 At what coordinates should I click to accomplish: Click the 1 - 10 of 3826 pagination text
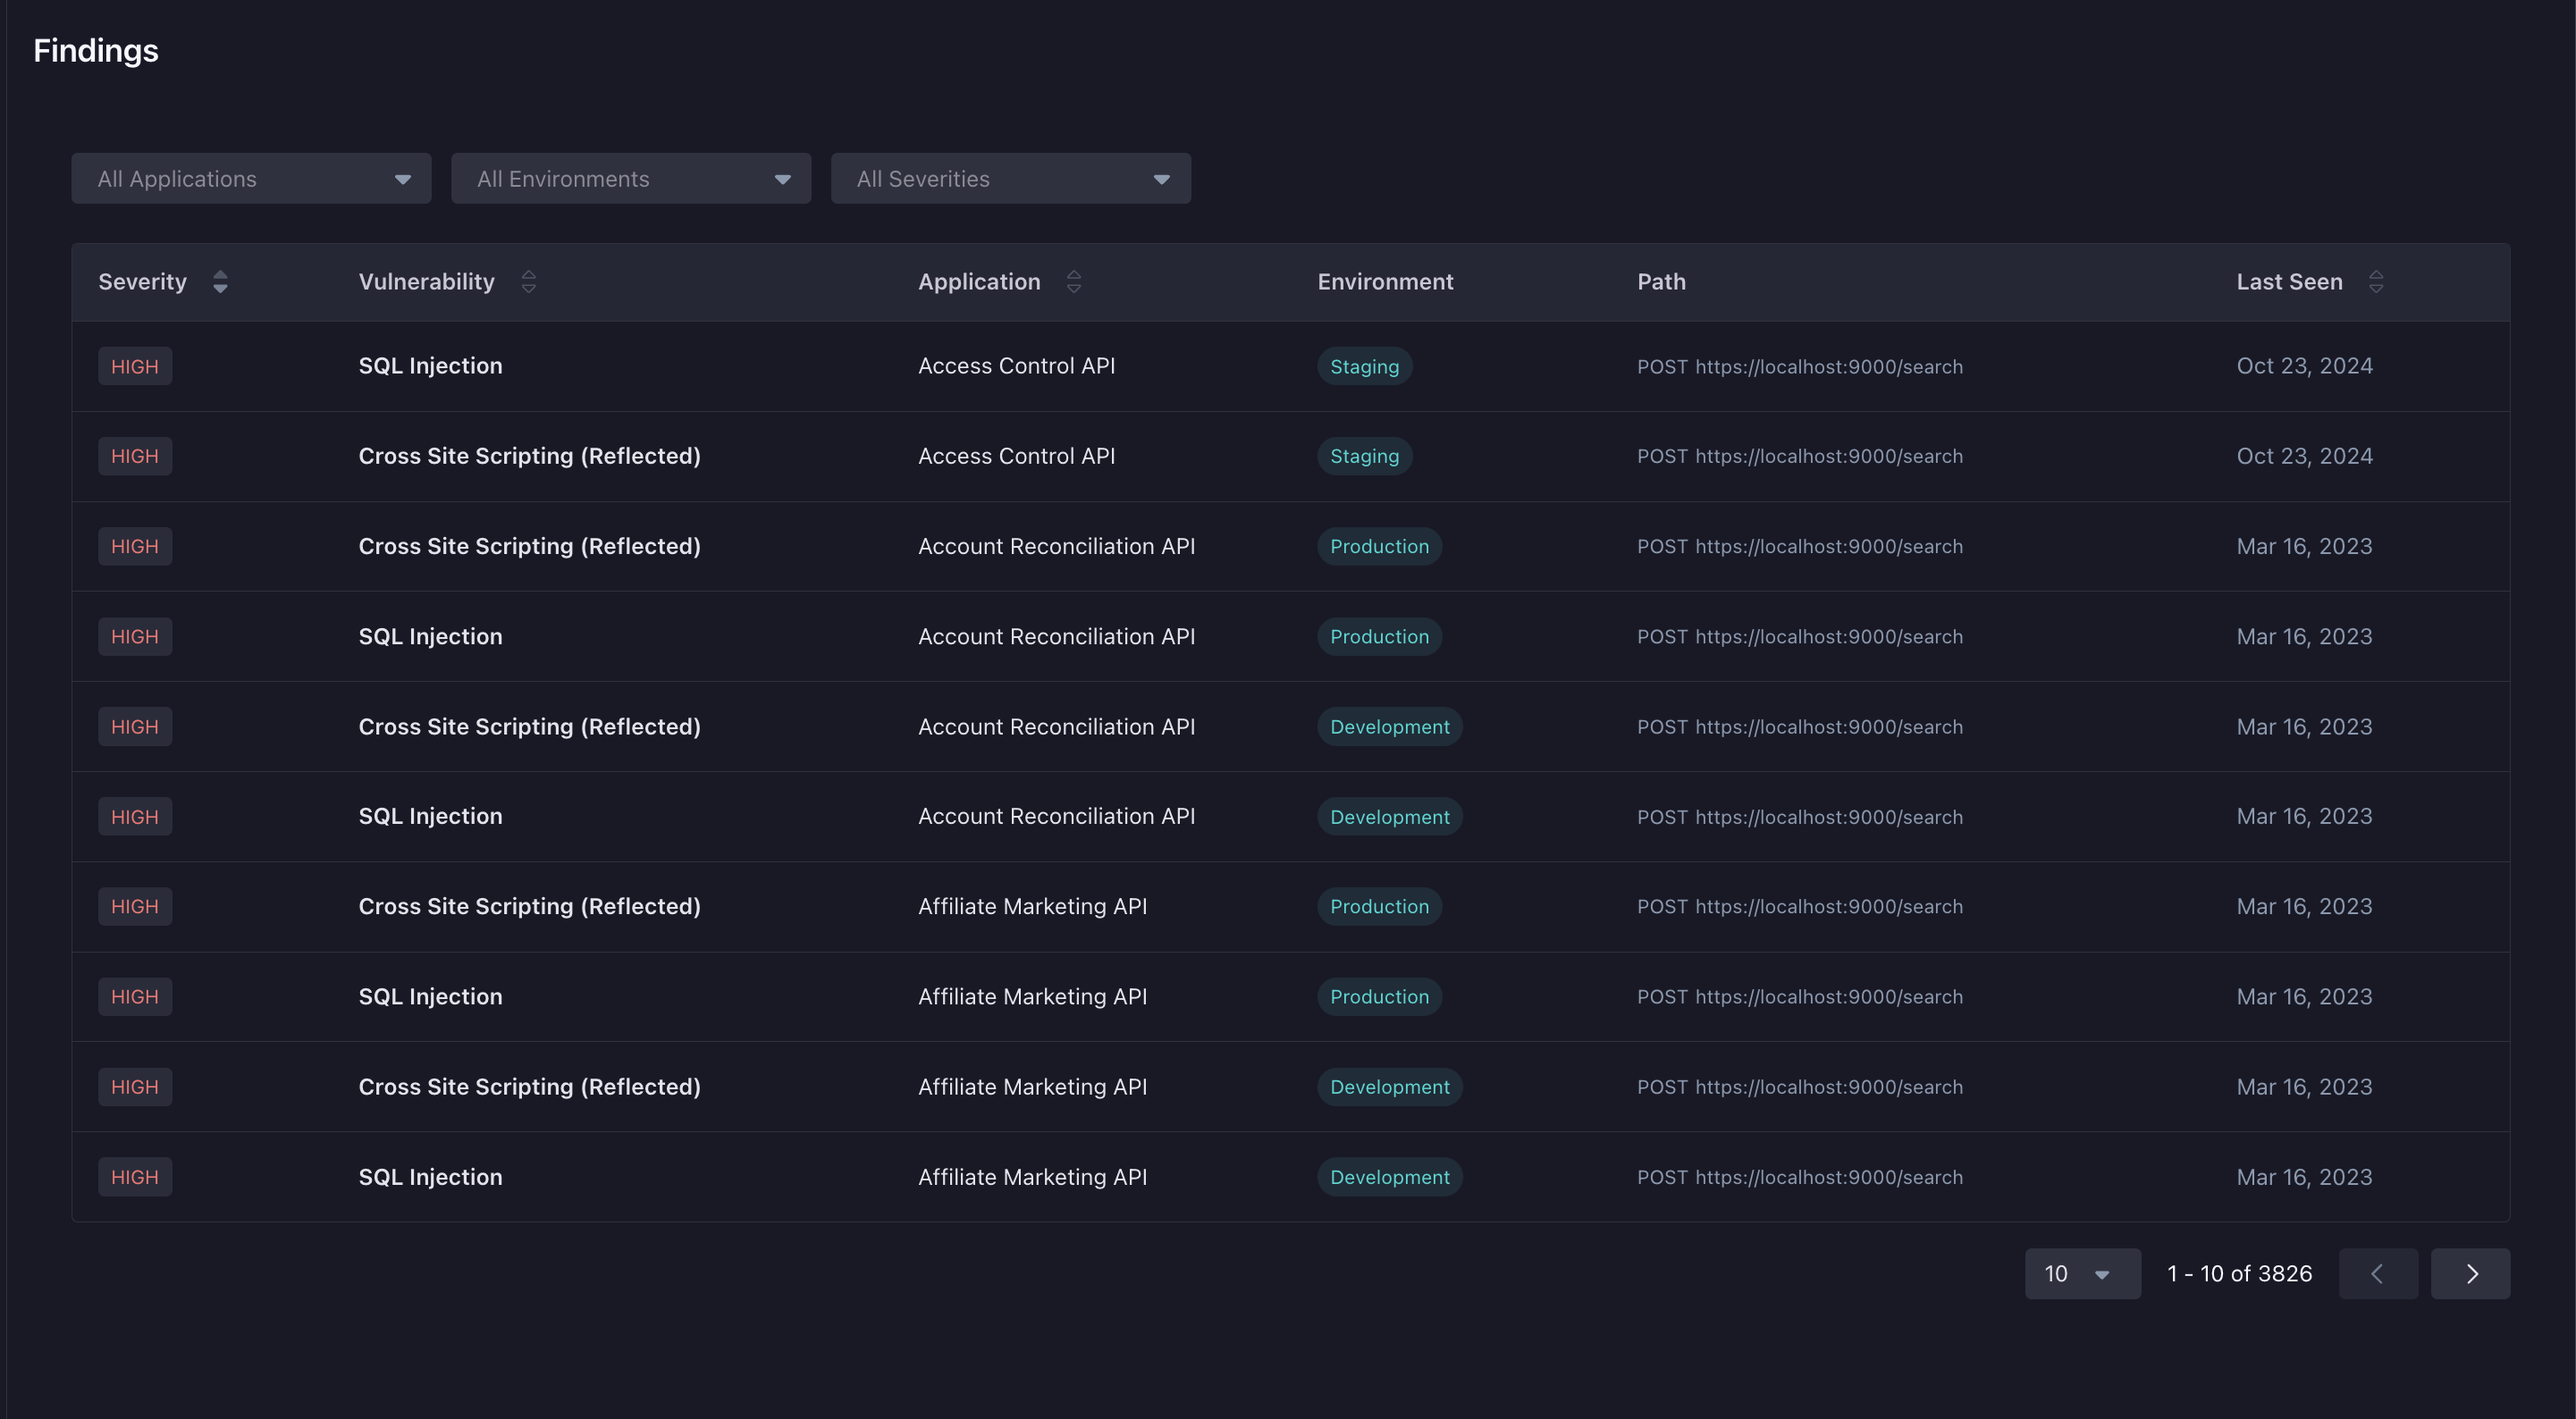point(2238,1273)
